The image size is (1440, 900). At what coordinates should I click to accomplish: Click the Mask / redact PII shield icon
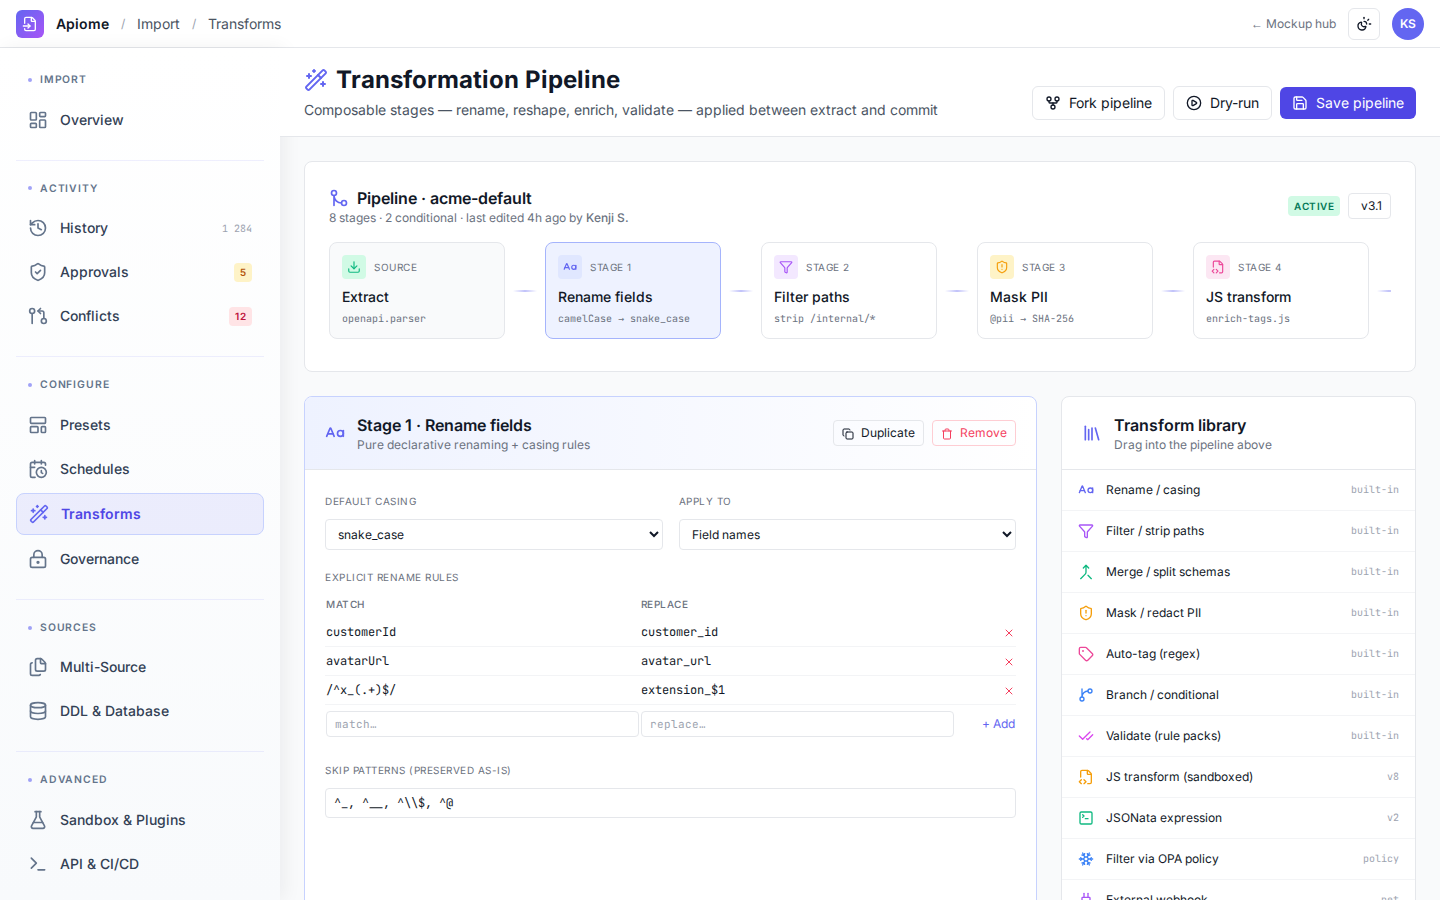click(1086, 613)
